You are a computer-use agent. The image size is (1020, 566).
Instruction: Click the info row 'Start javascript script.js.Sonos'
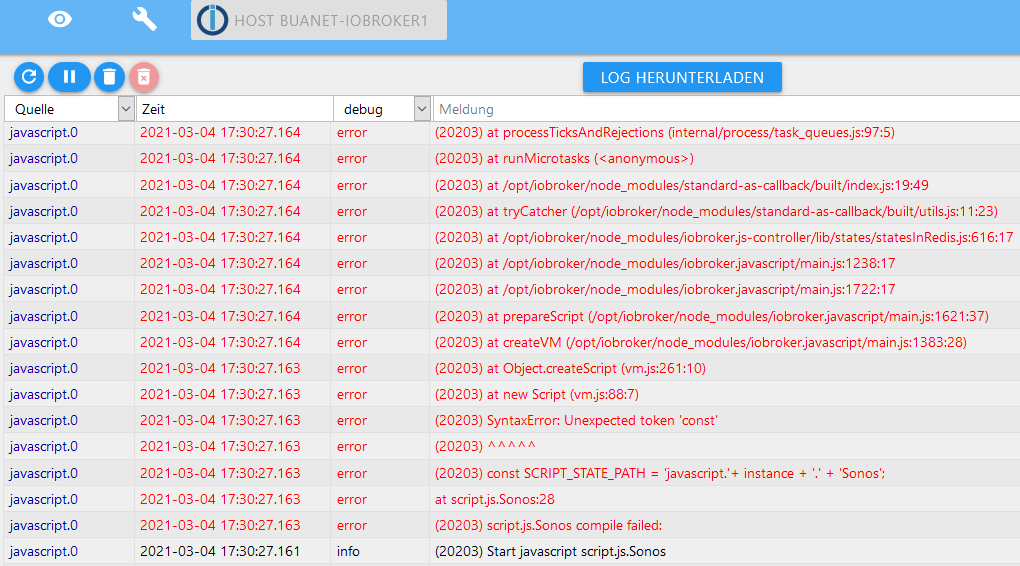550,551
